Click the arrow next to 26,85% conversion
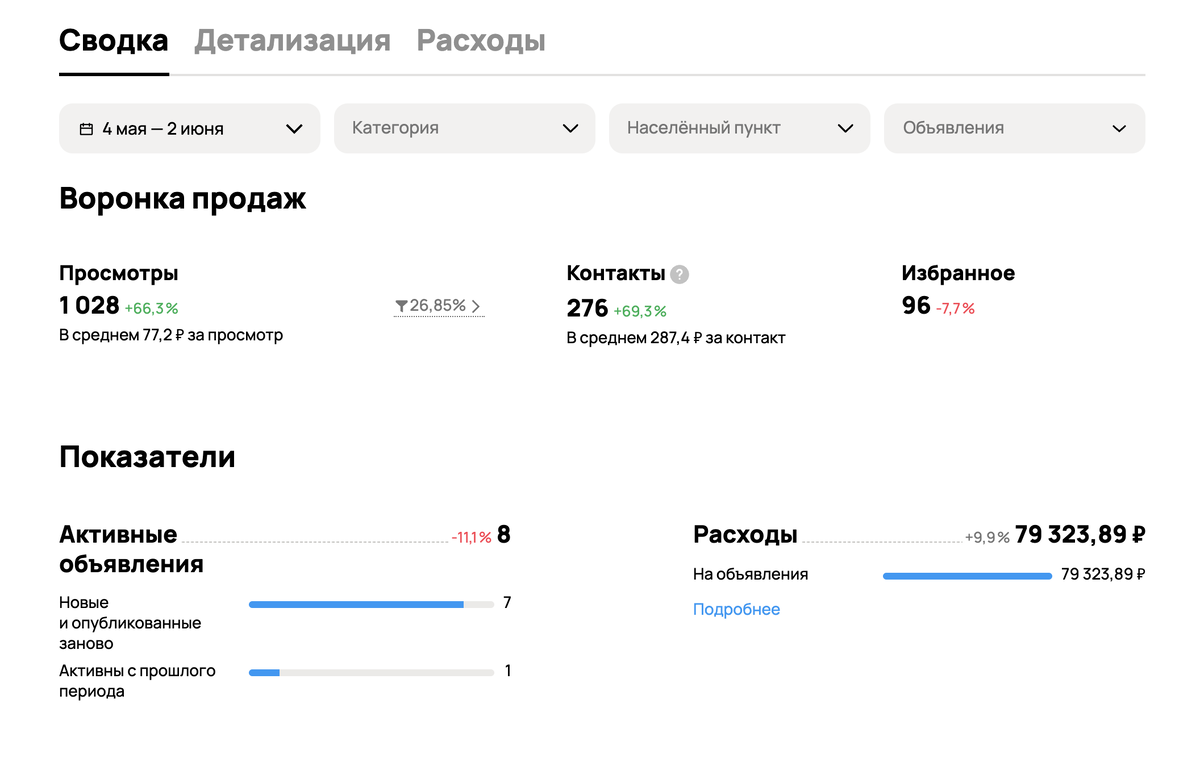Viewport: 1200px width, 758px height. 476,306
